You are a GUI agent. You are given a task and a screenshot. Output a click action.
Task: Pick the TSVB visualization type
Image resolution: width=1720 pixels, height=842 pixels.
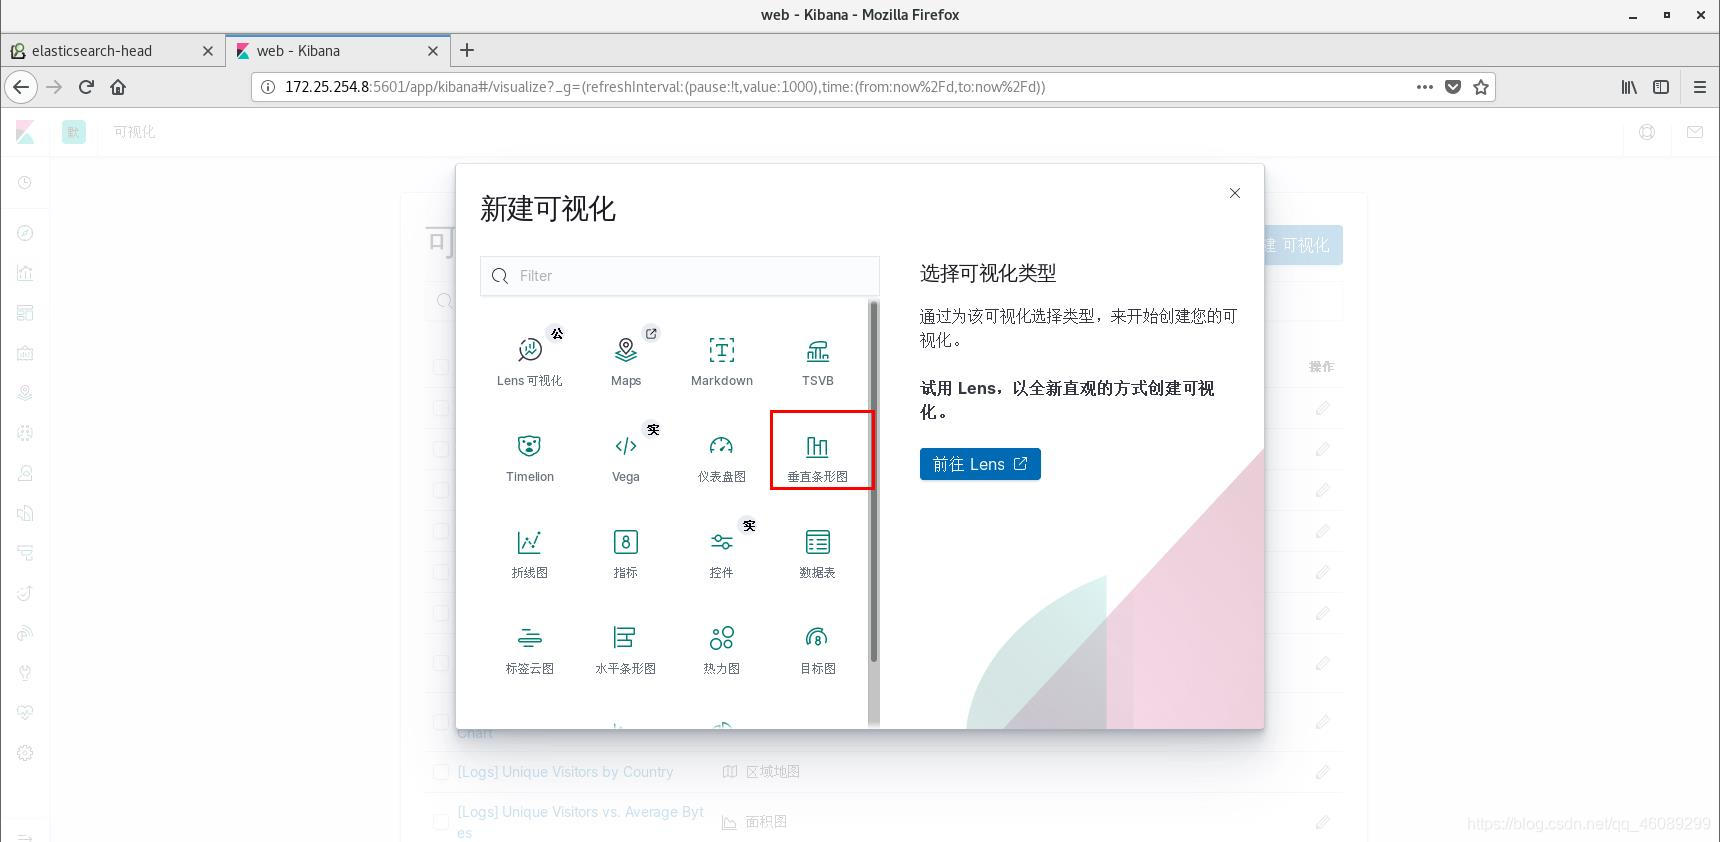(x=818, y=361)
